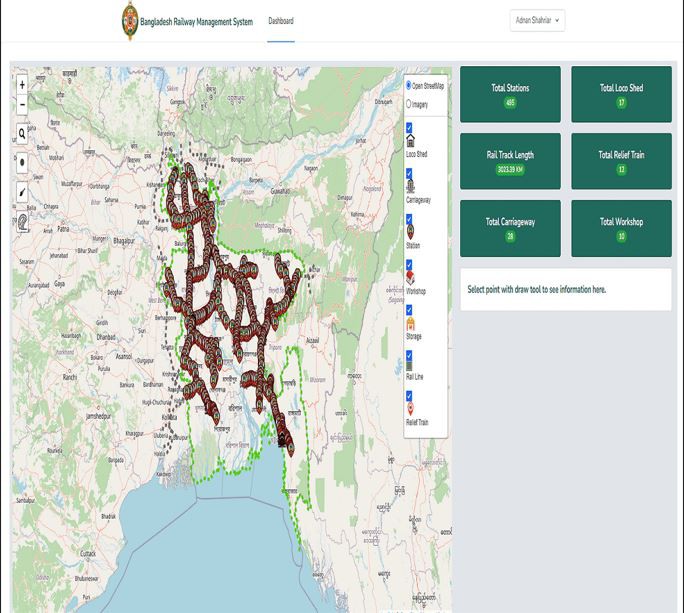Click the Aizawl city label on map

click(x=312, y=340)
